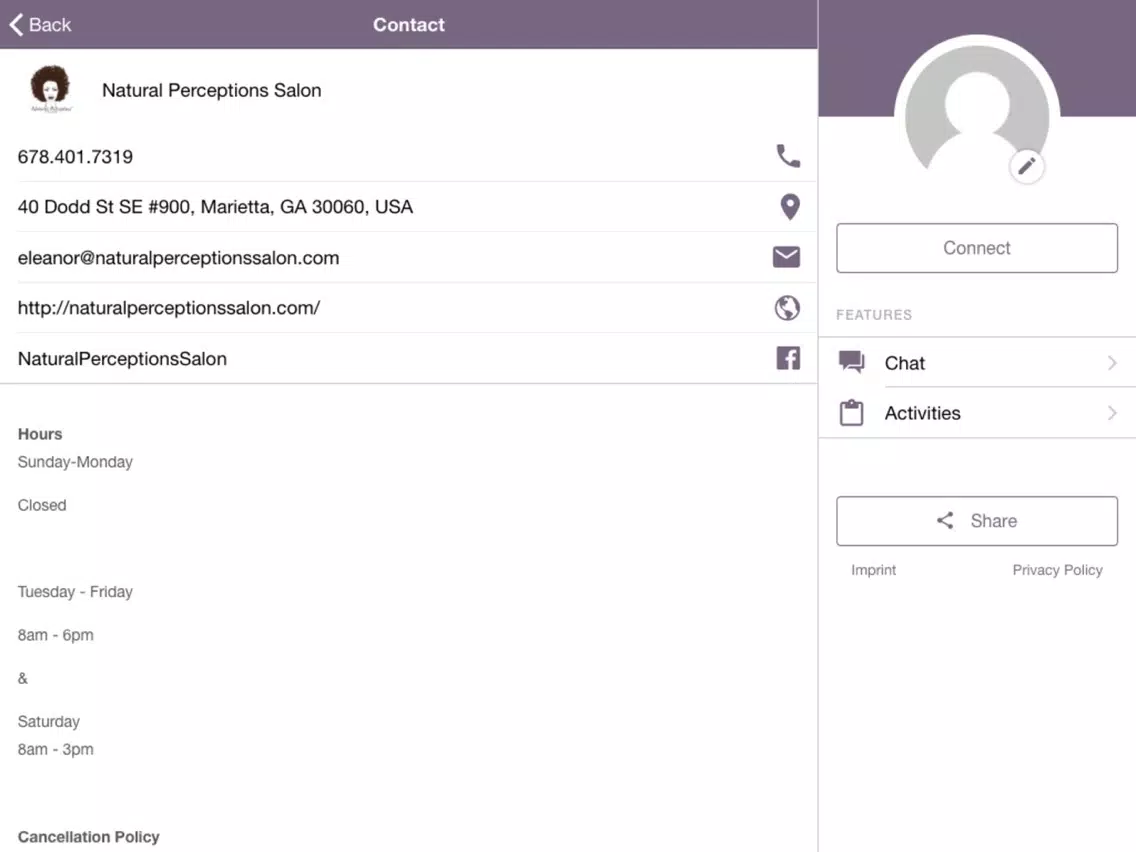Select phone number 678.401.7319
Screen dimensions: 1136x852
tap(75, 156)
